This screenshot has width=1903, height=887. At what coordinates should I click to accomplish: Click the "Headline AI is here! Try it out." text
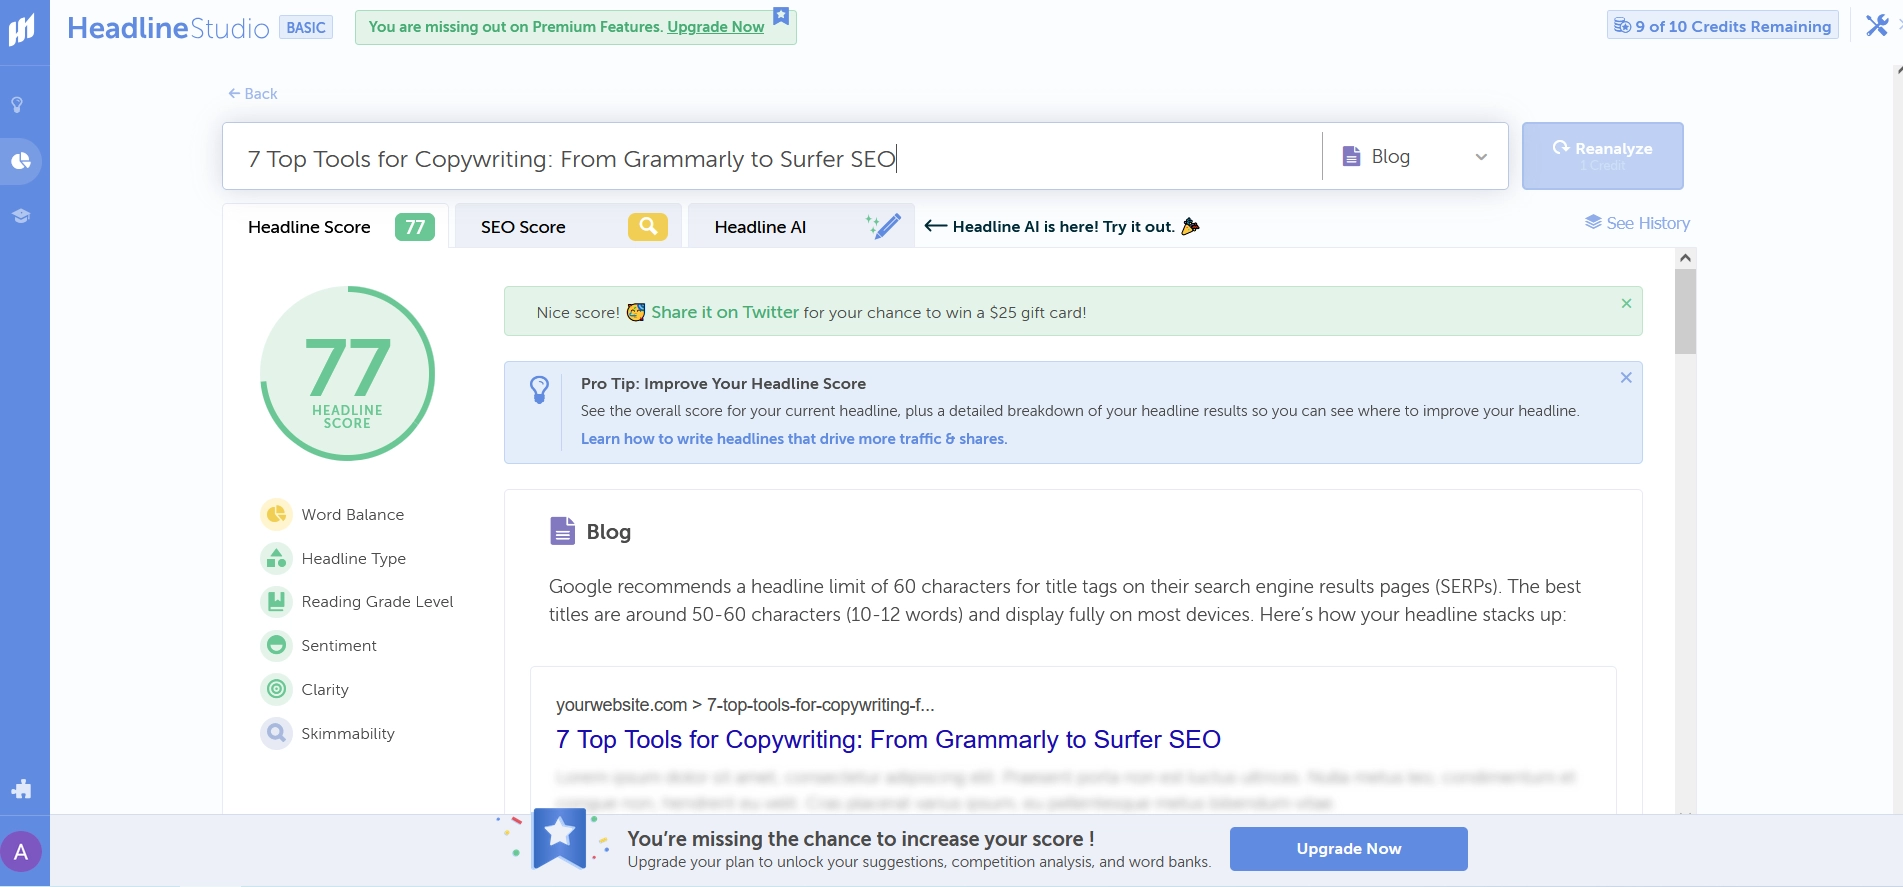(x=1063, y=226)
